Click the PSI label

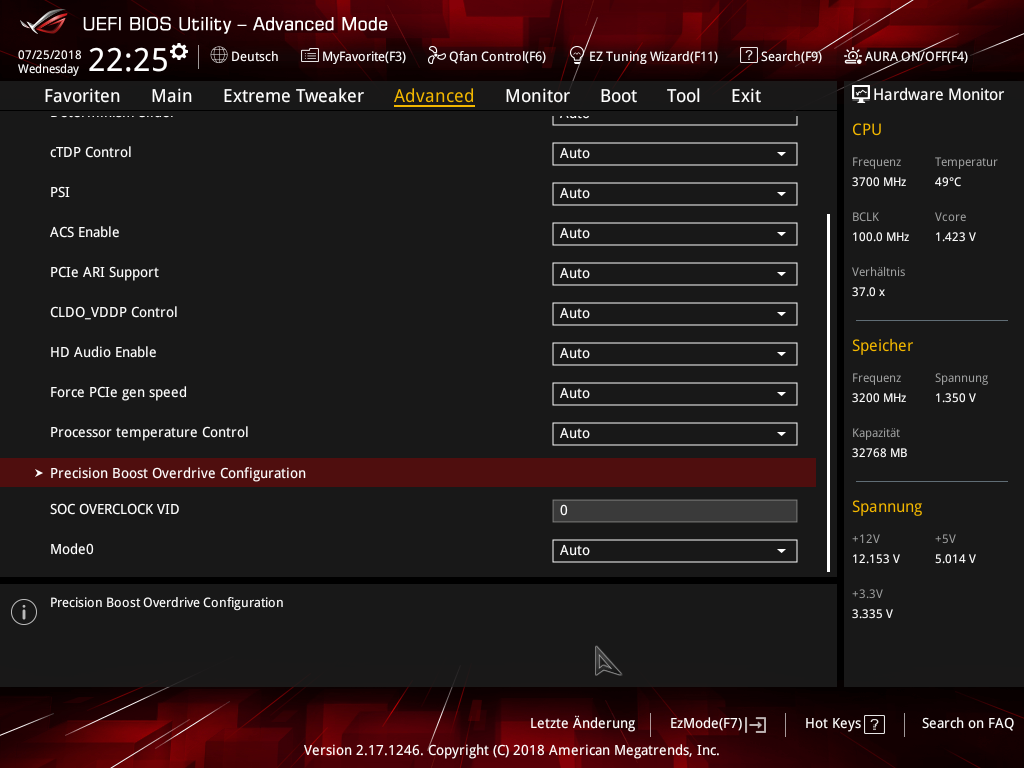[59, 192]
